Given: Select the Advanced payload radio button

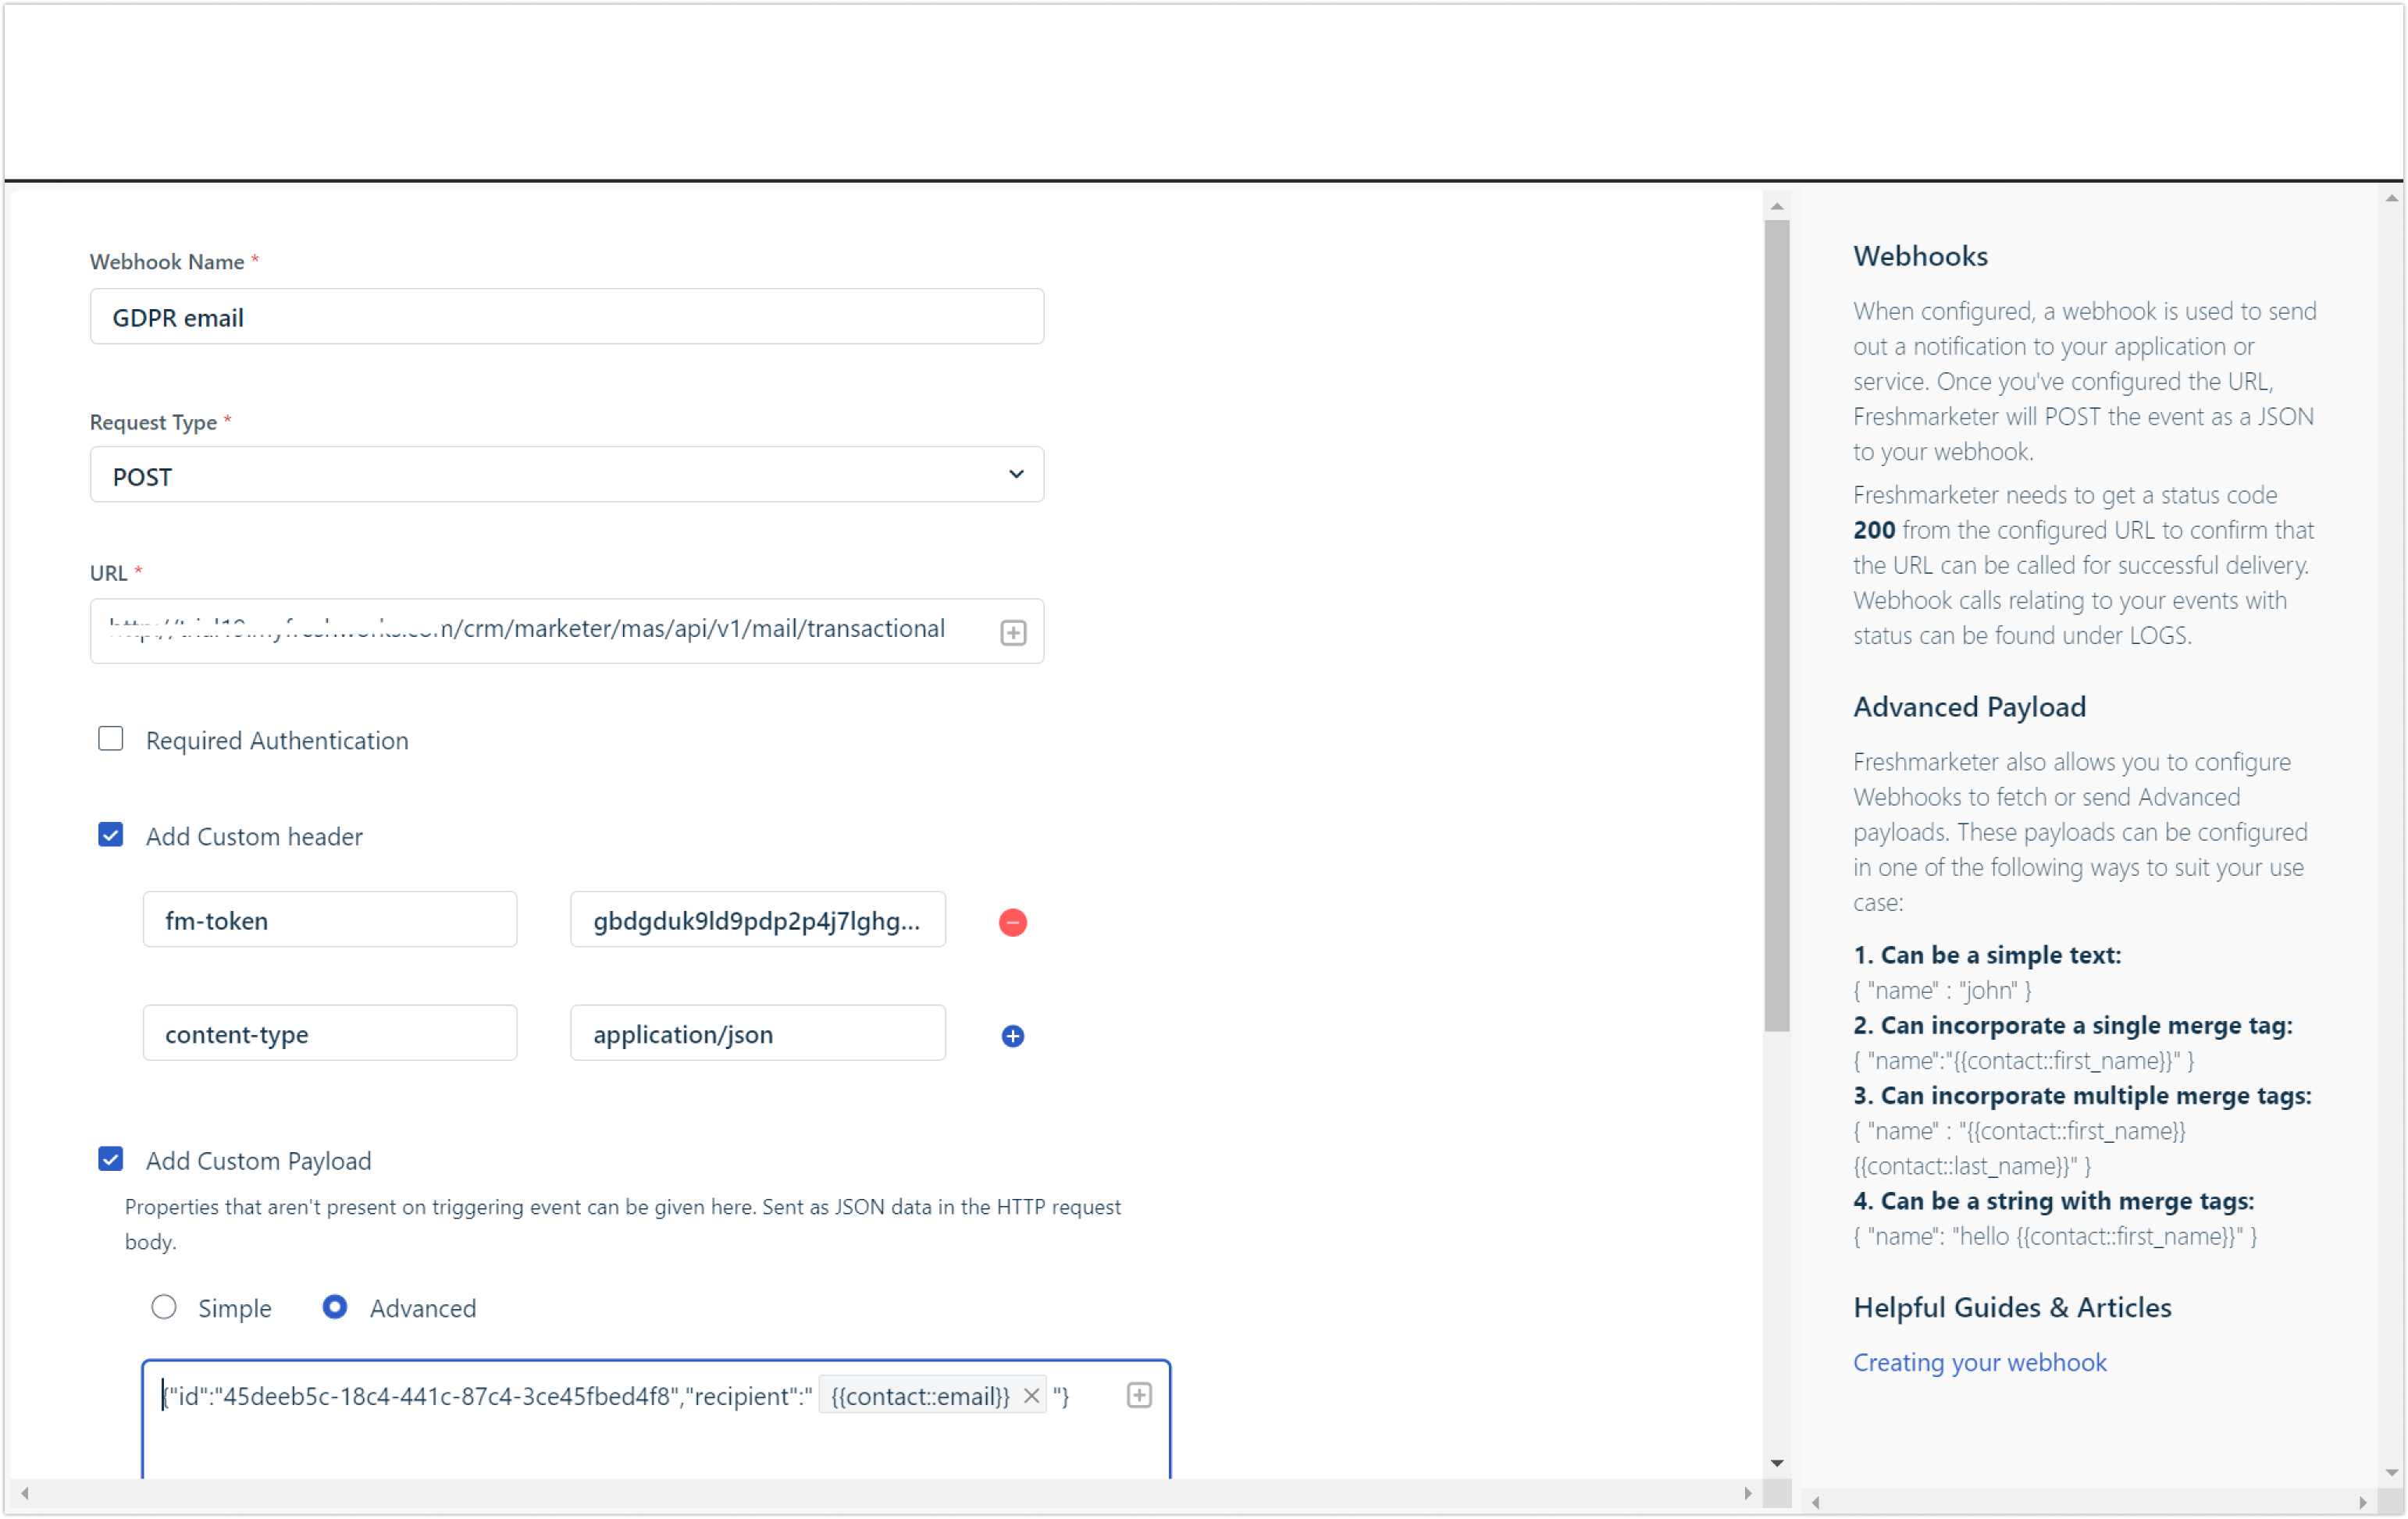Looking at the screenshot, I should (x=335, y=1307).
